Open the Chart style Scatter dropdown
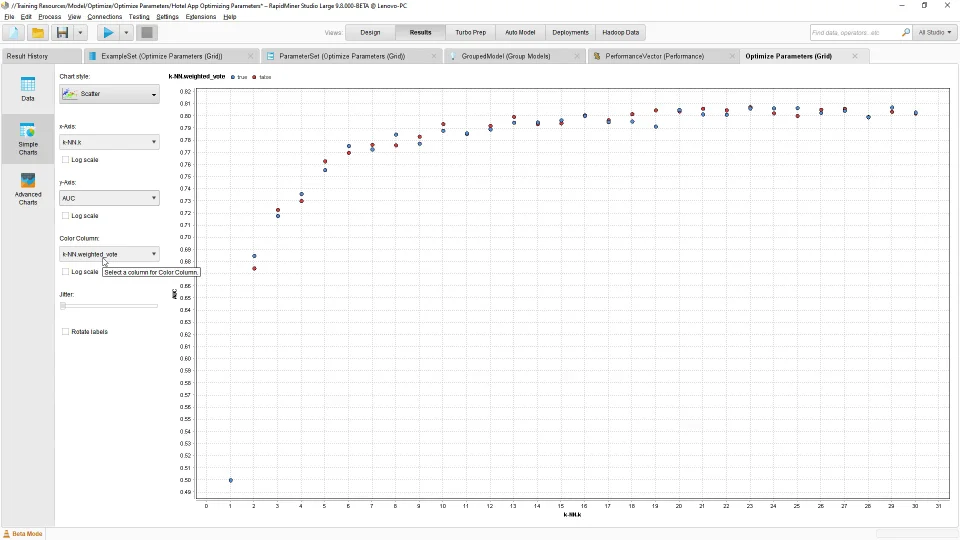Image resolution: width=960 pixels, height=540 pixels. 109,94
